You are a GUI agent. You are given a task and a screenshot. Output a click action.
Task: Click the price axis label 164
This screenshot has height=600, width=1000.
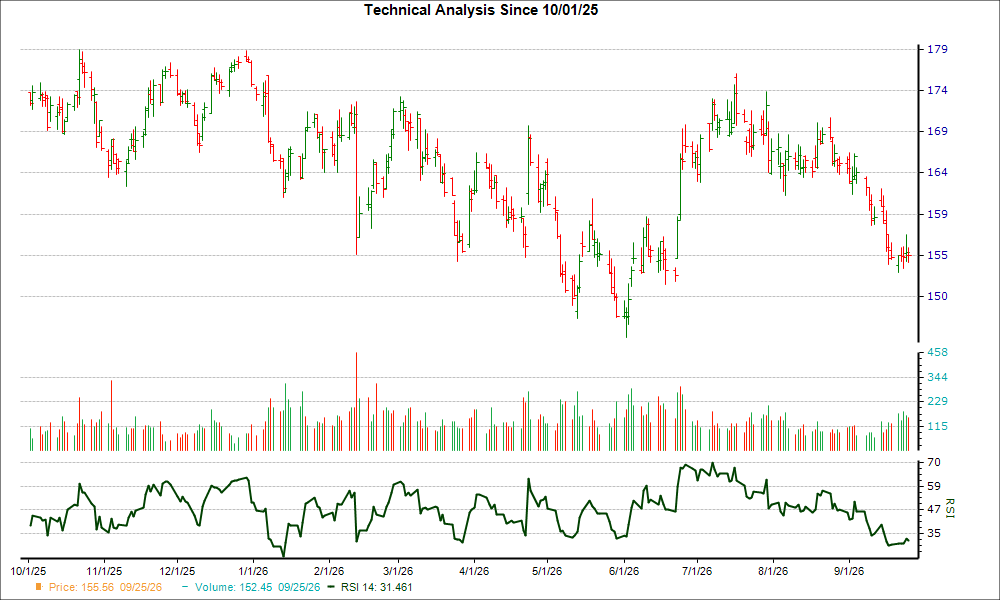point(937,172)
